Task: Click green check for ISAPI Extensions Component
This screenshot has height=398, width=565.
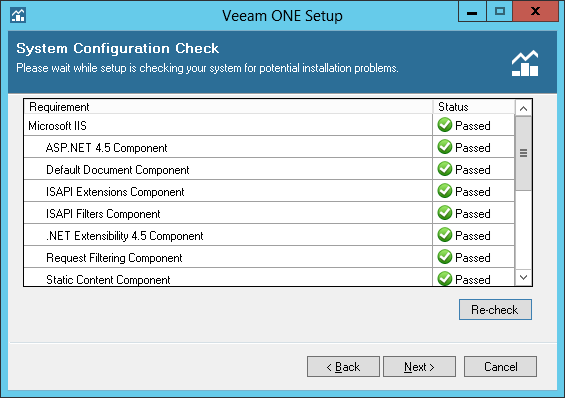Action: pyautogui.click(x=445, y=191)
